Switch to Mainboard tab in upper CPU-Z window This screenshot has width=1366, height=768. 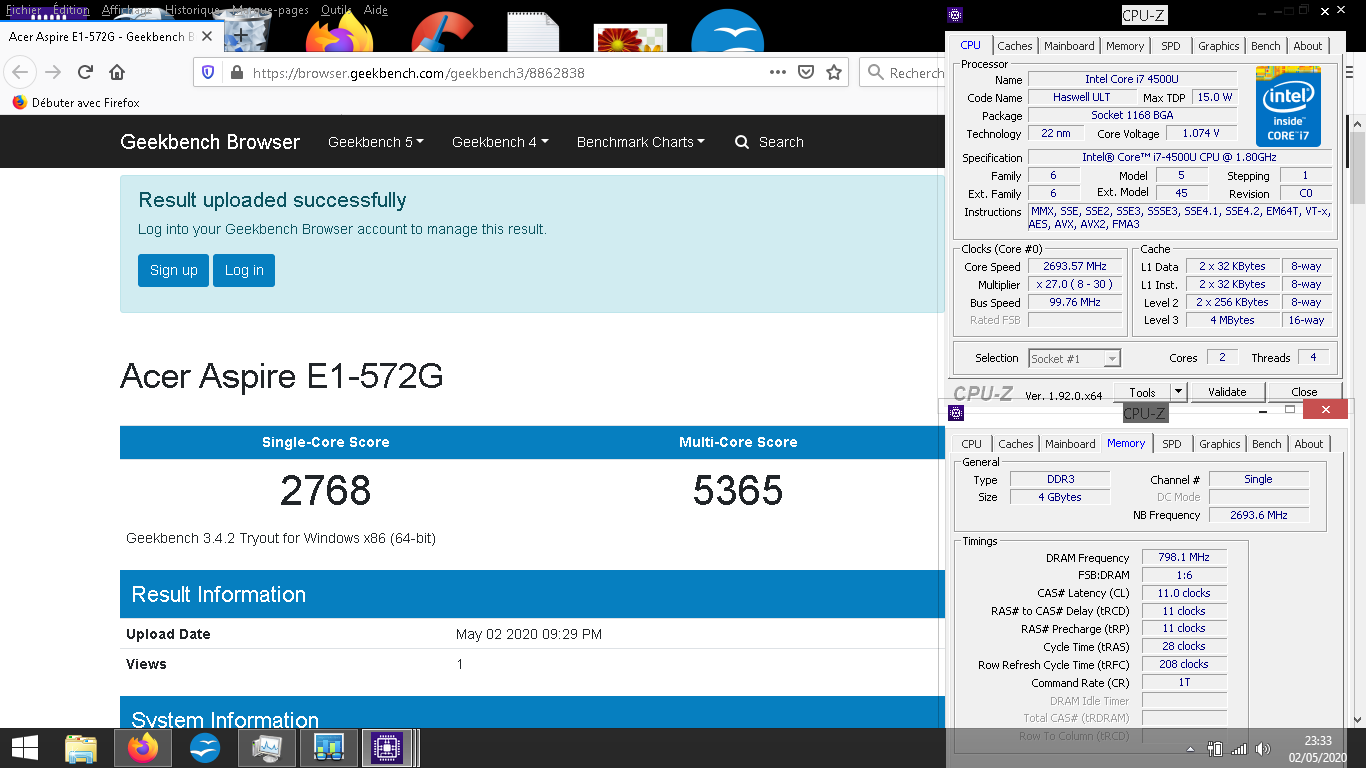[x=1069, y=46]
